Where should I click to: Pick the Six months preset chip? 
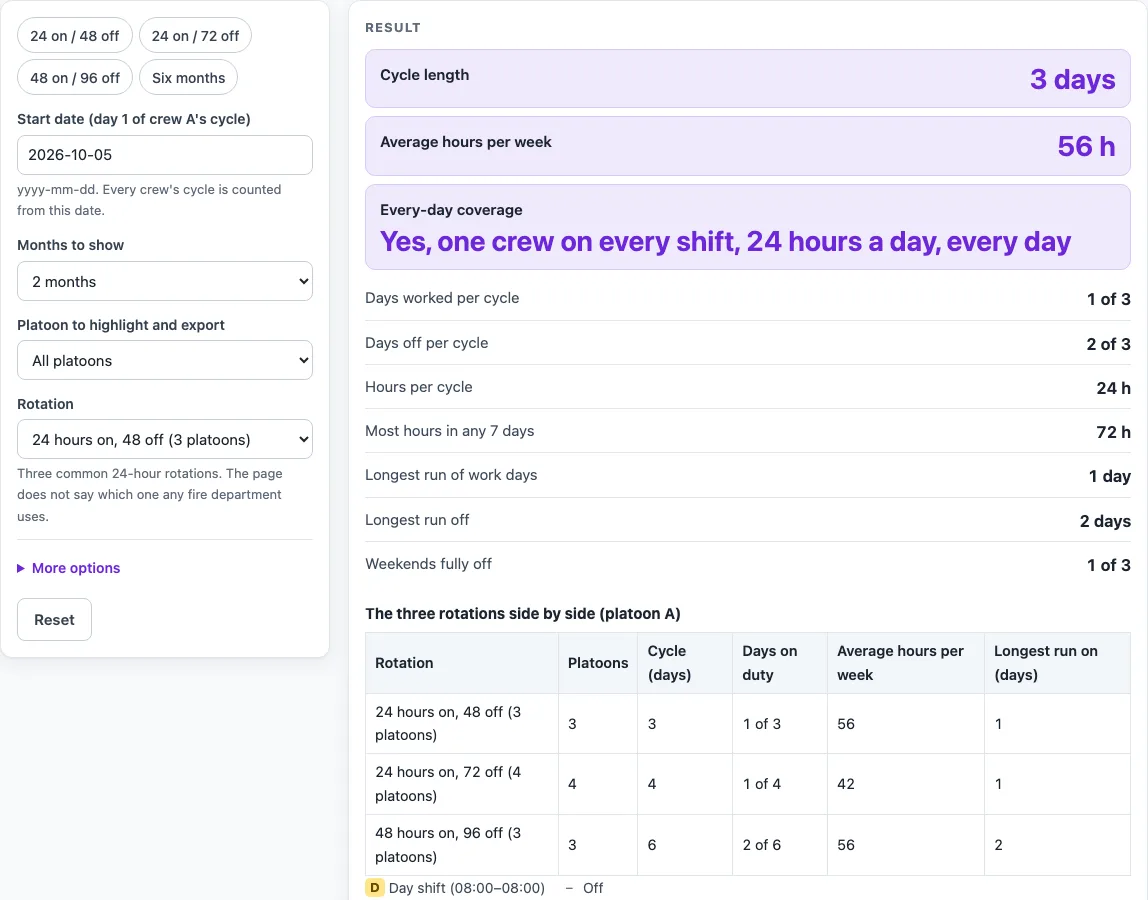pos(188,78)
